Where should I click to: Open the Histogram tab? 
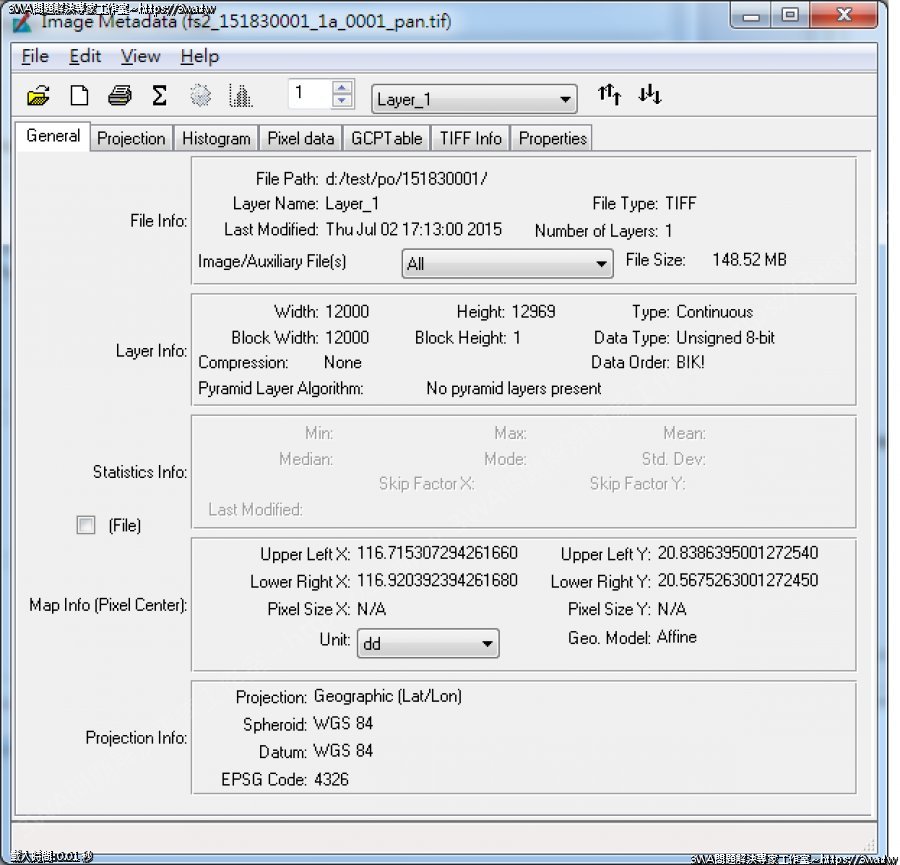216,138
